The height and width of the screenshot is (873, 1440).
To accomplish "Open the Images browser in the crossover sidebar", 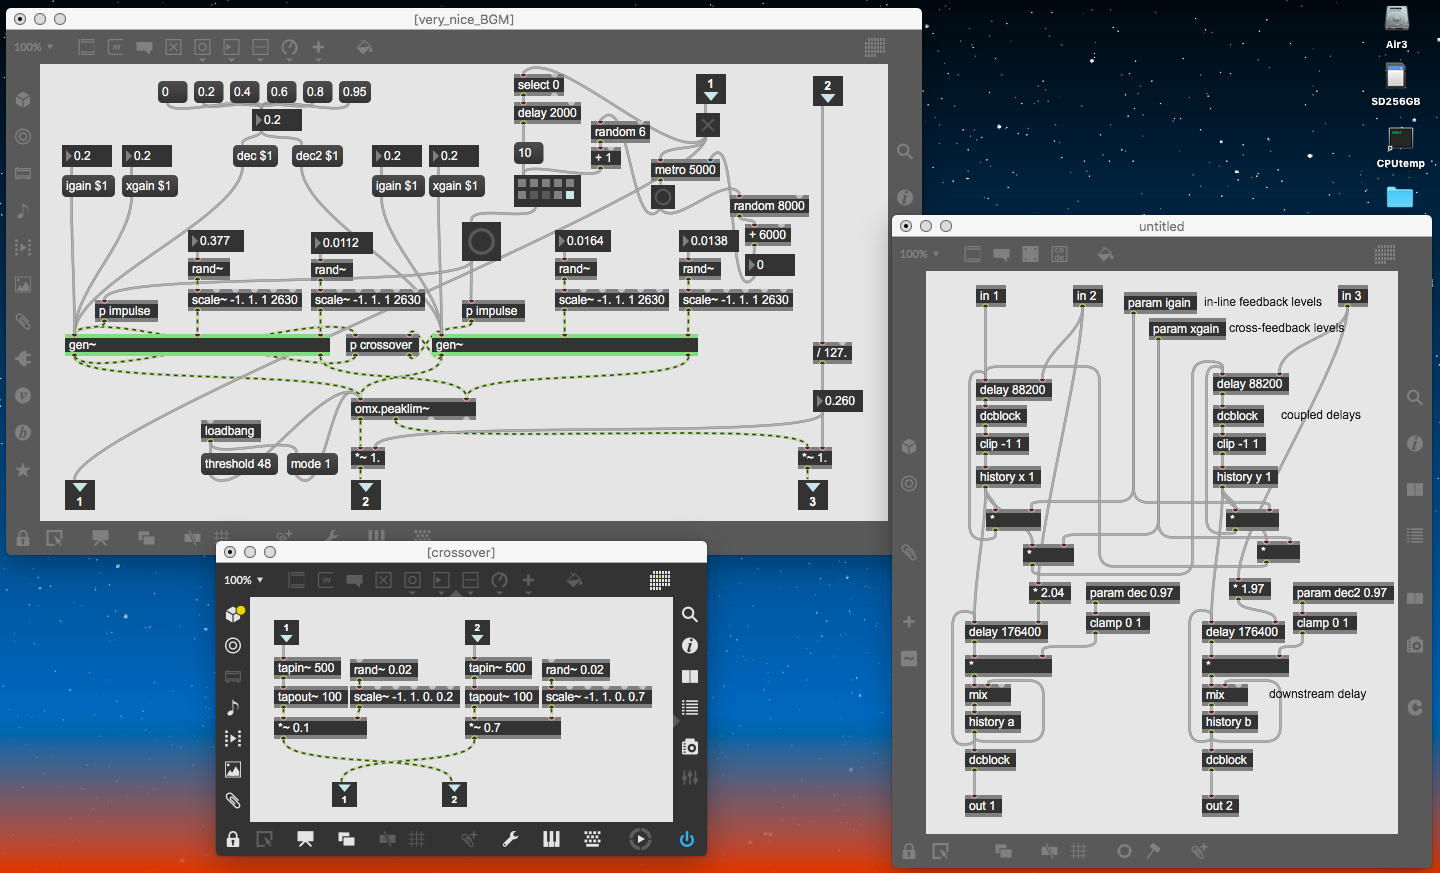I will (233, 769).
